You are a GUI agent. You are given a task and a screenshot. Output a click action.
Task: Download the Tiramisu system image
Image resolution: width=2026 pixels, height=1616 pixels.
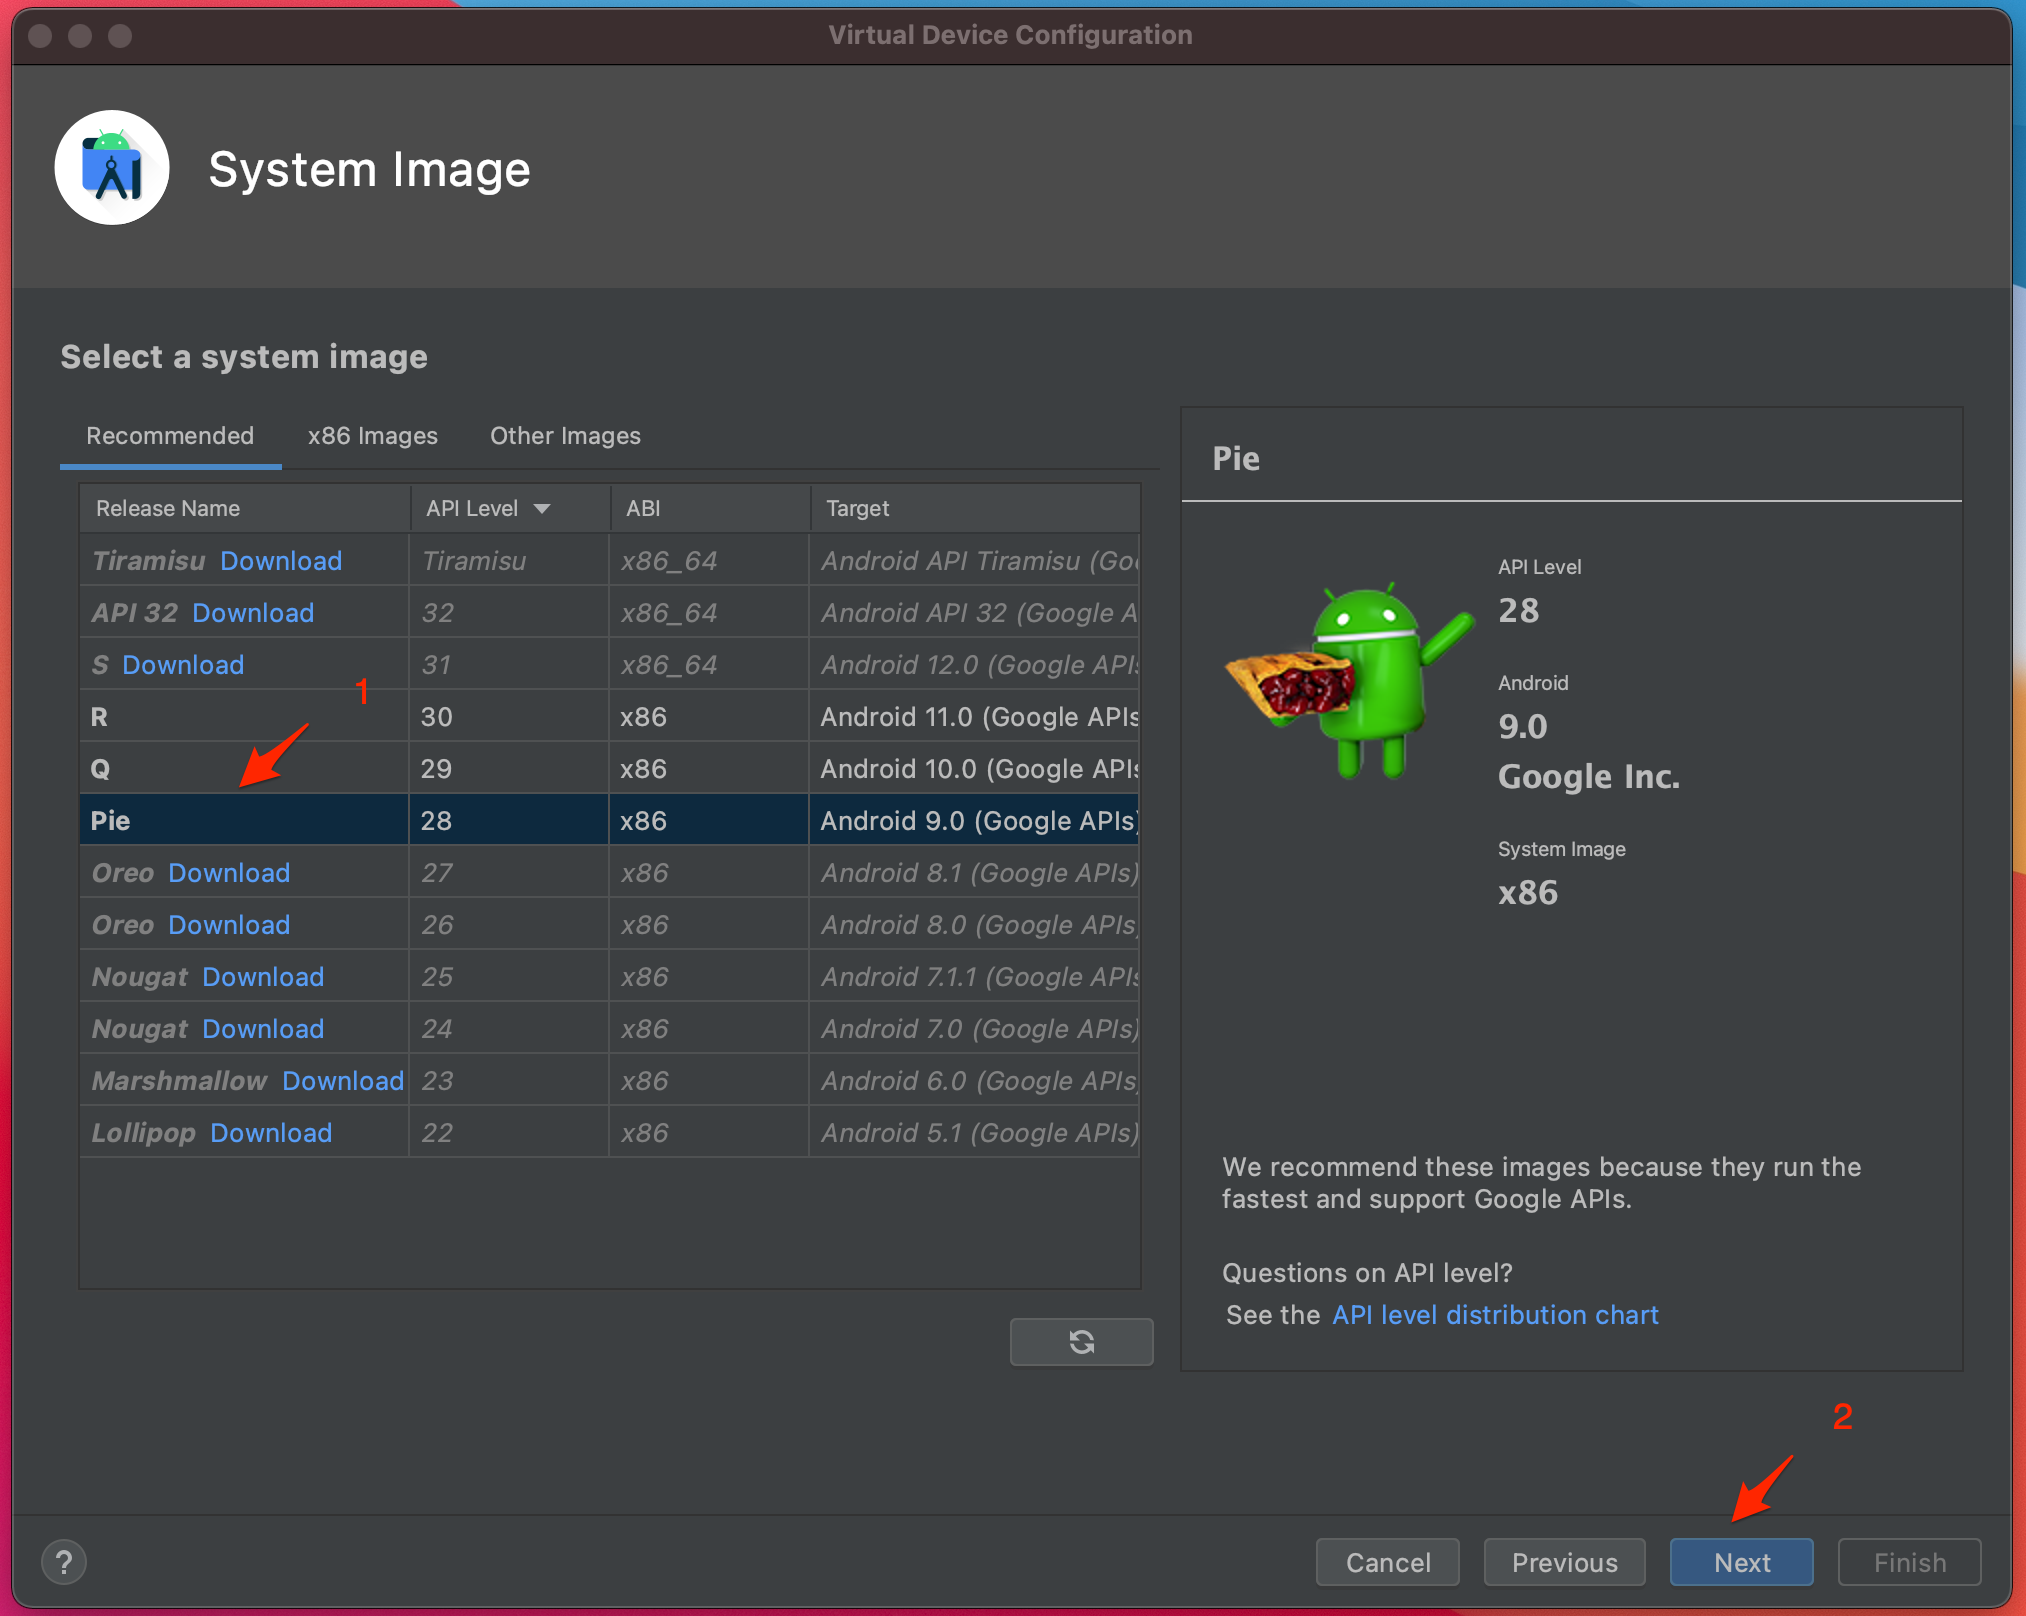281,561
